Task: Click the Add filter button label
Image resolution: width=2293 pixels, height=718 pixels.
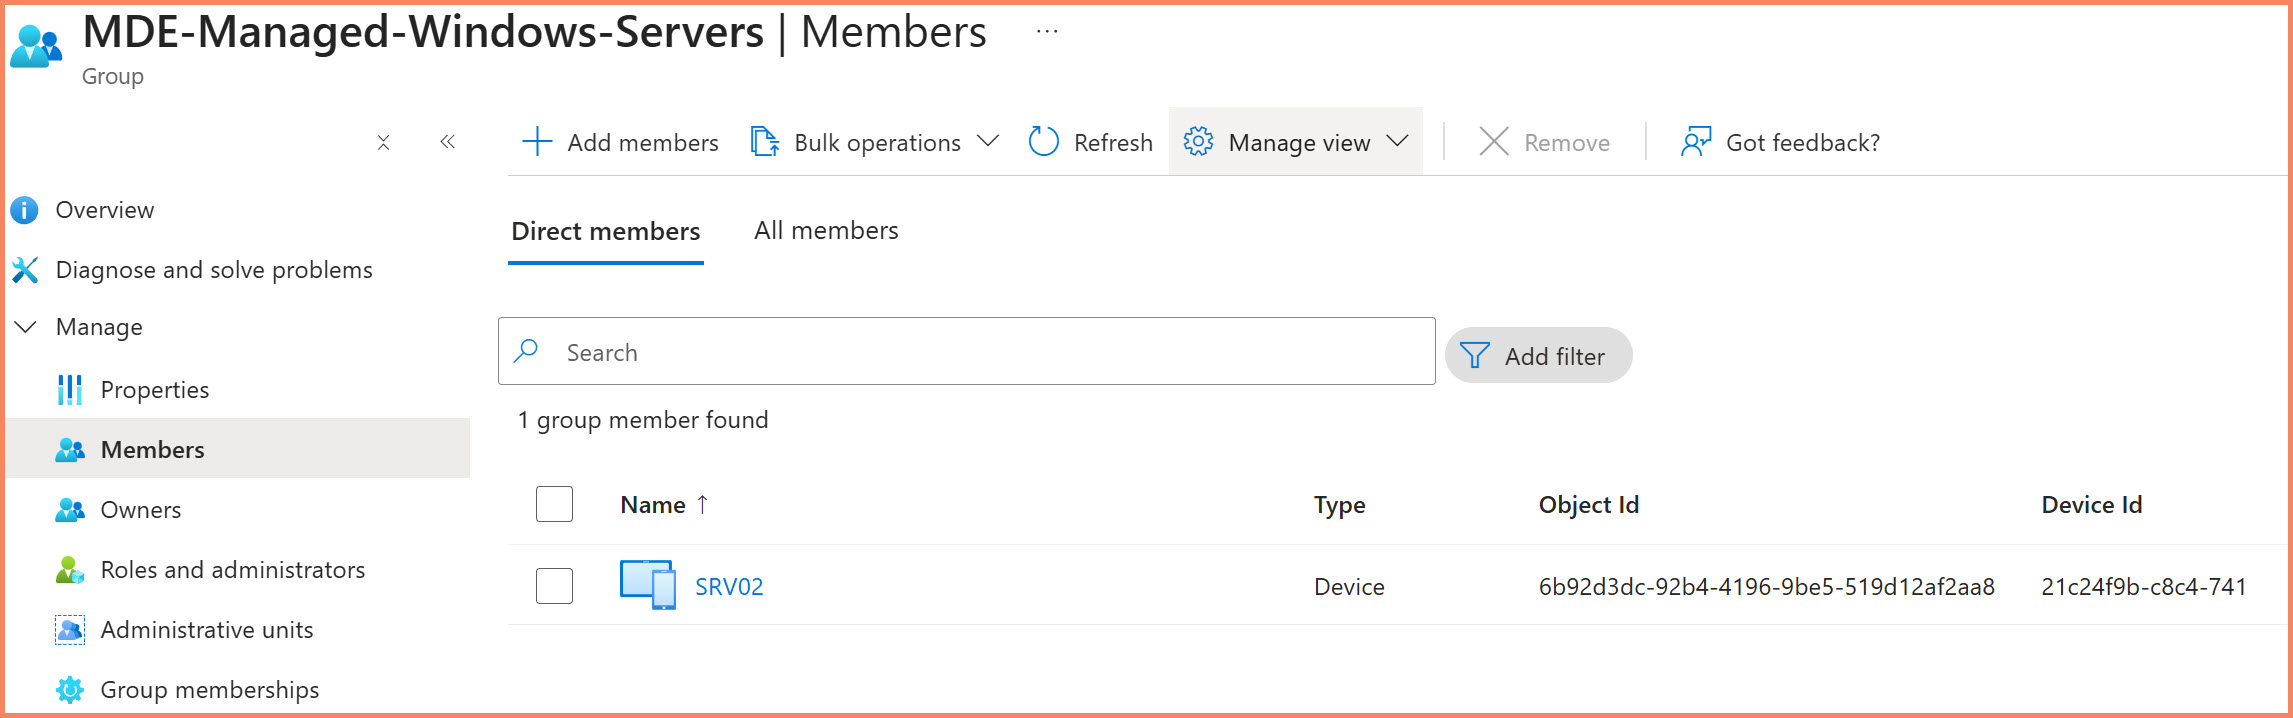Action: click(x=1555, y=357)
